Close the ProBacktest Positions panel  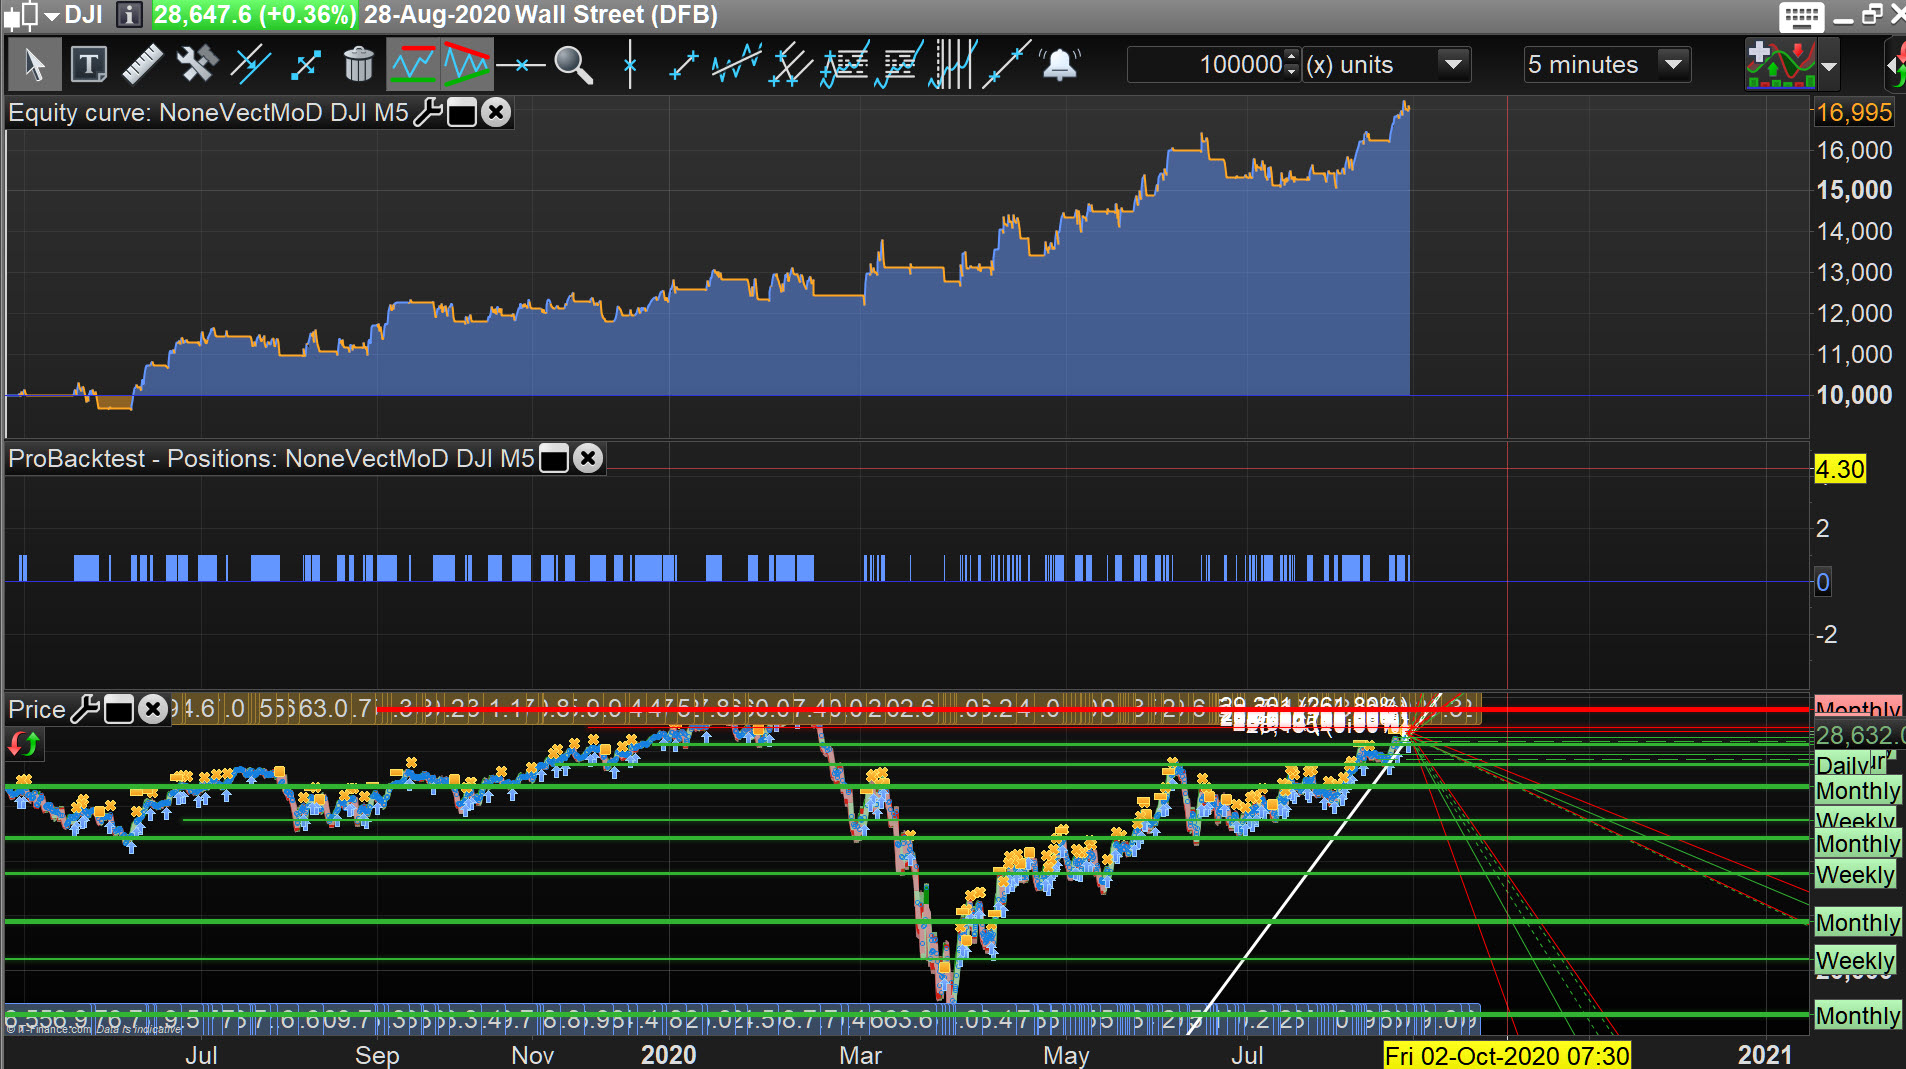(x=588, y=458)
